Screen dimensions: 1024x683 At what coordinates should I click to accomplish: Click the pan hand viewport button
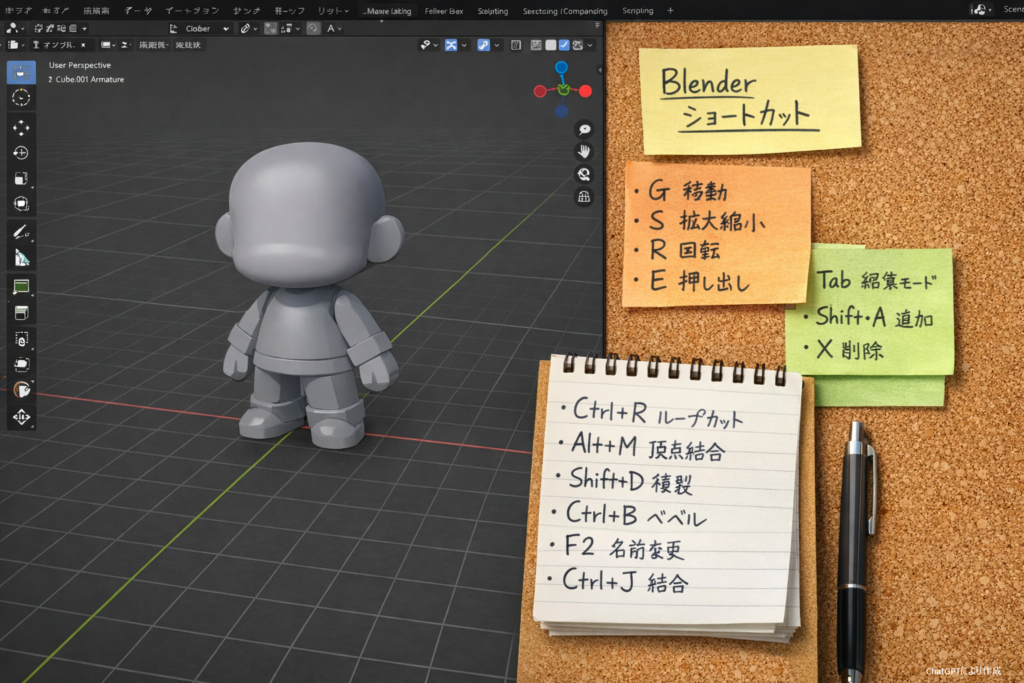(584, 151)
